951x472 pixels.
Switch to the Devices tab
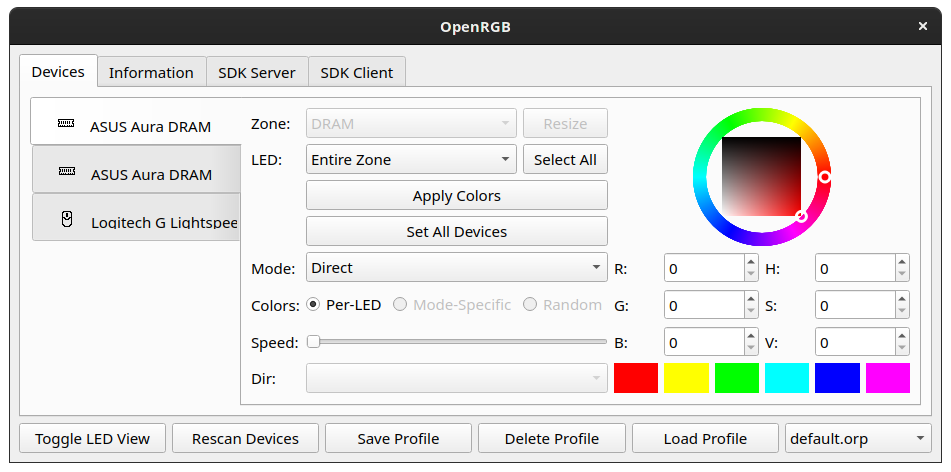(x=58, y=72)
